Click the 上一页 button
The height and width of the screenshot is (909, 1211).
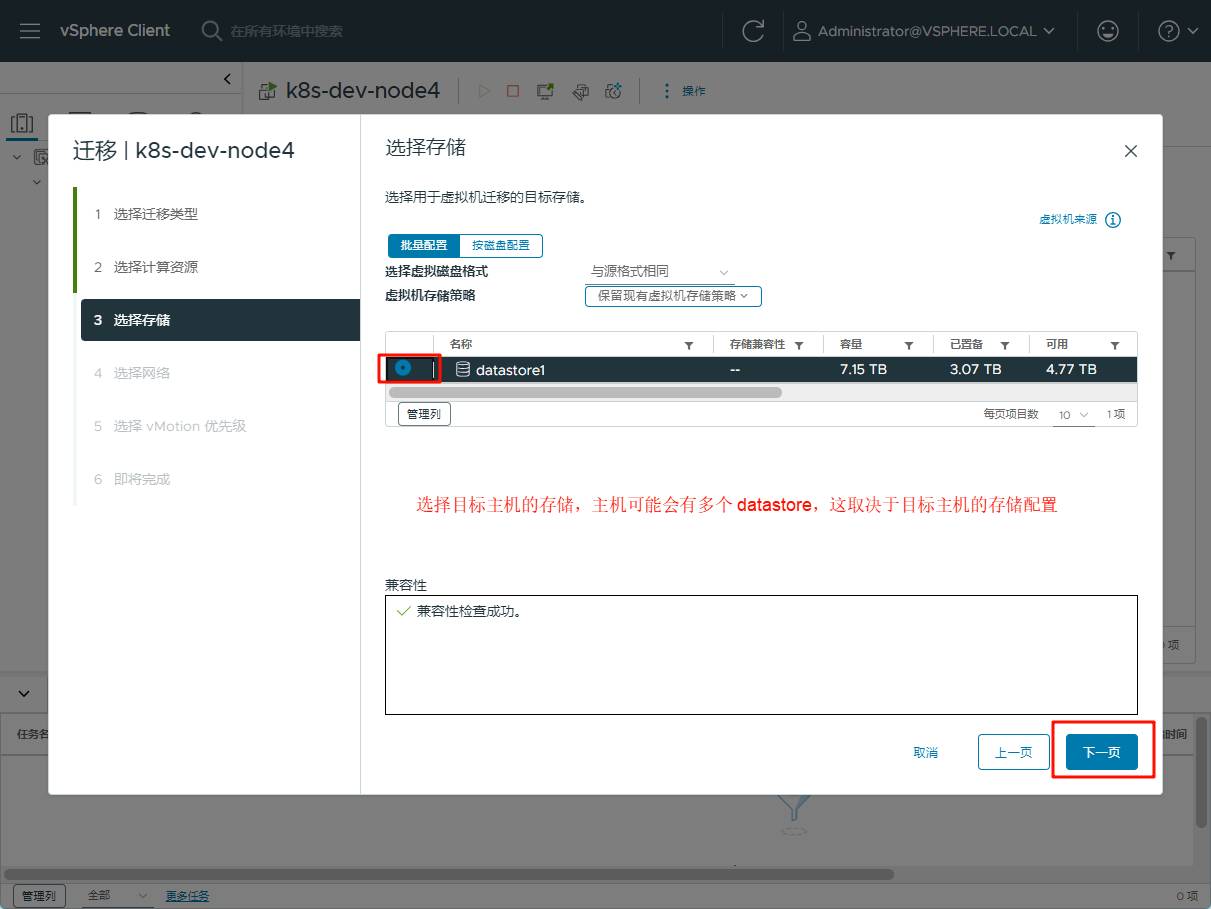pos(1013,752)
